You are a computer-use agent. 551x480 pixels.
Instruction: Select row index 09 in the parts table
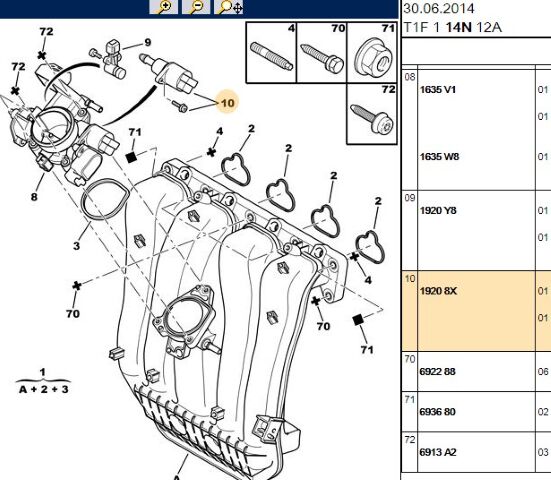click(410, 198)
